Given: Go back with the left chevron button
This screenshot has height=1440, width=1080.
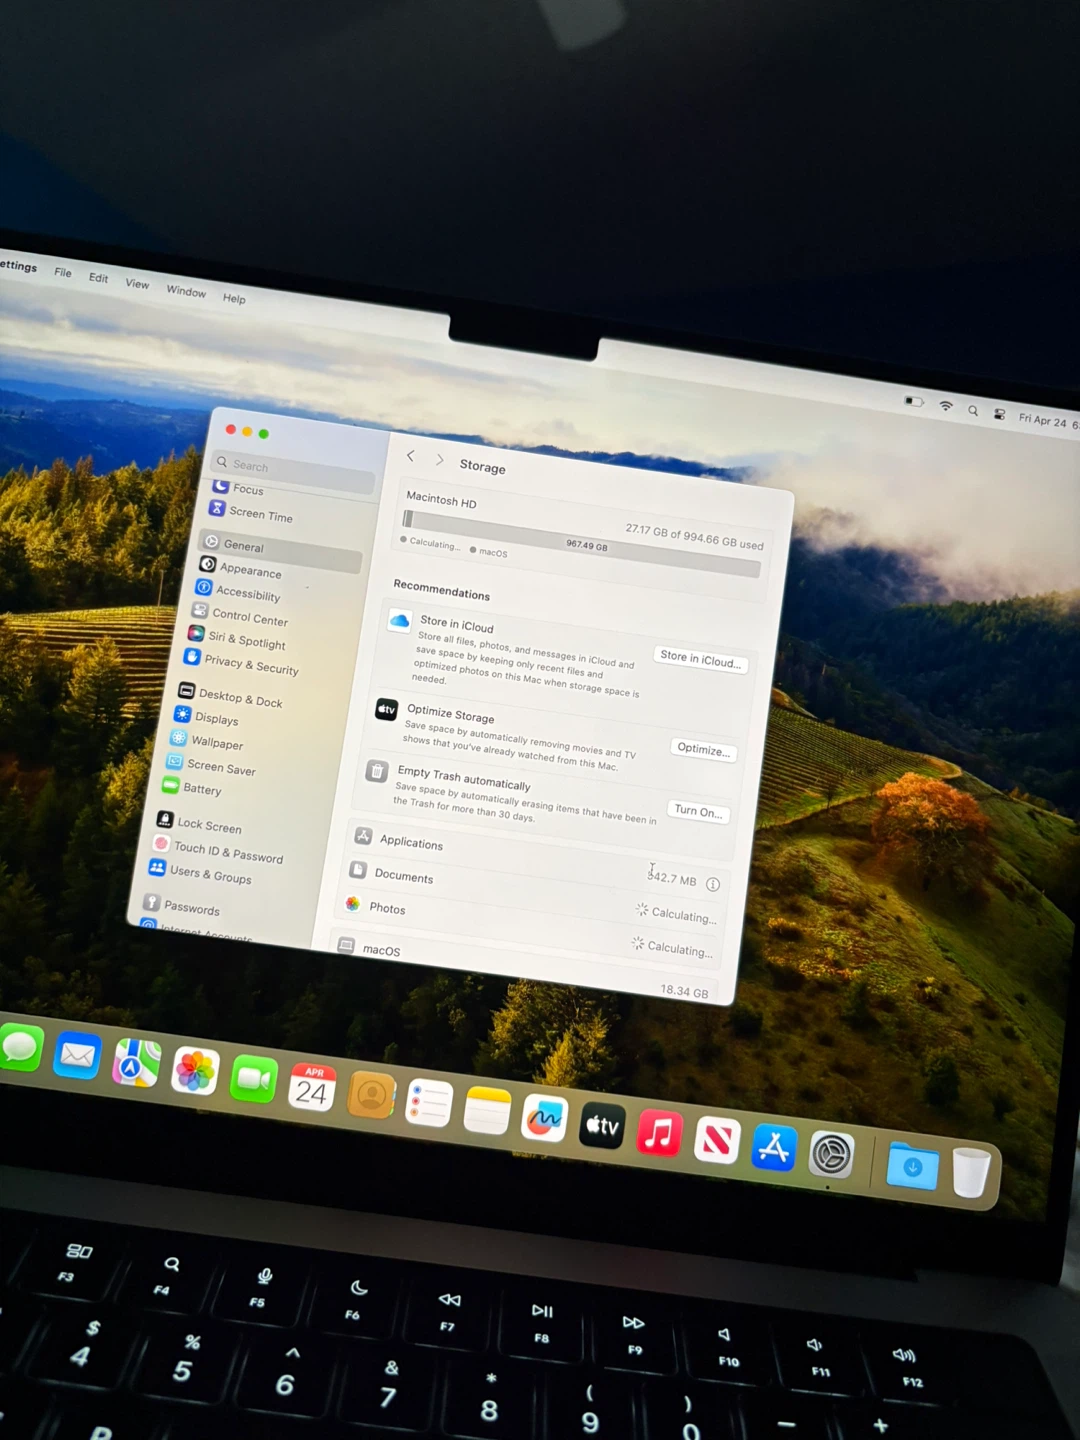Looking at the screenshot, I should (410, 455).
